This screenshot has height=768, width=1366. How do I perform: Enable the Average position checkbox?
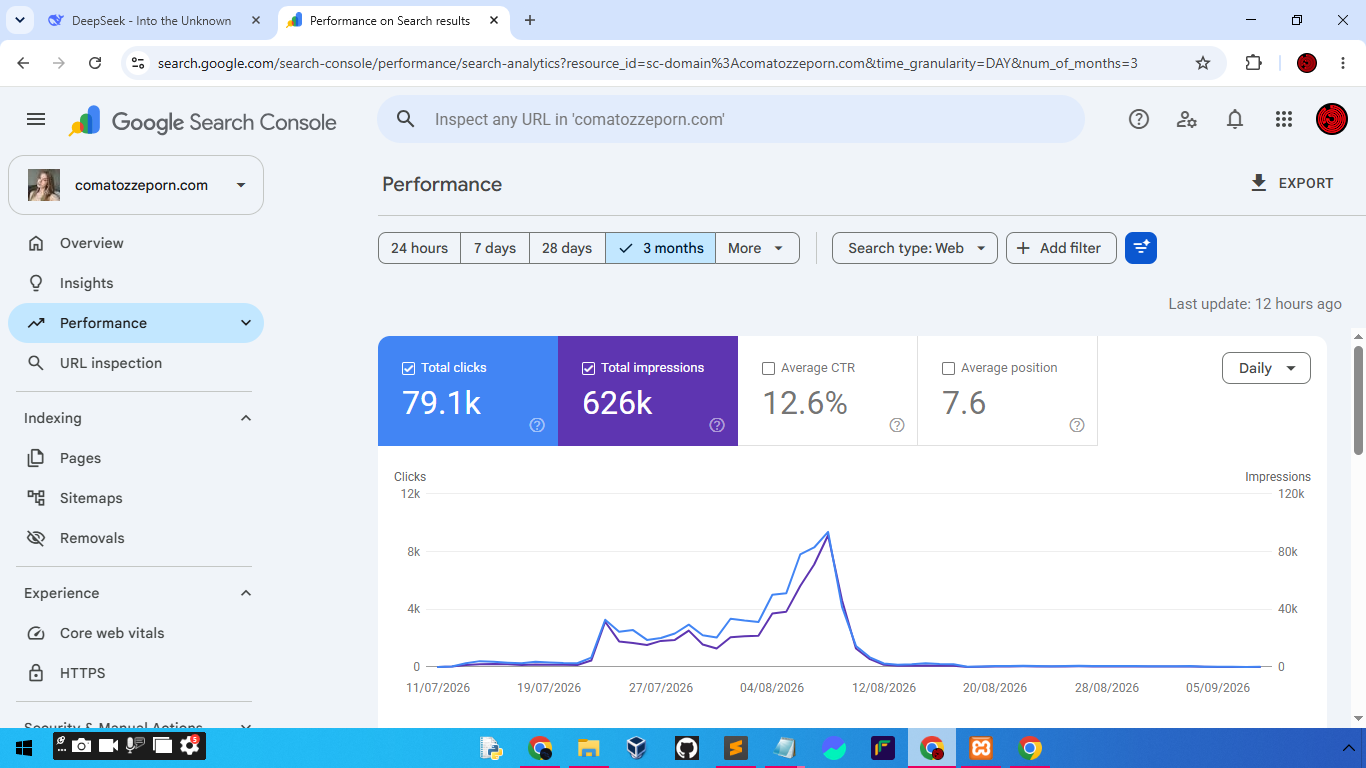948,368
